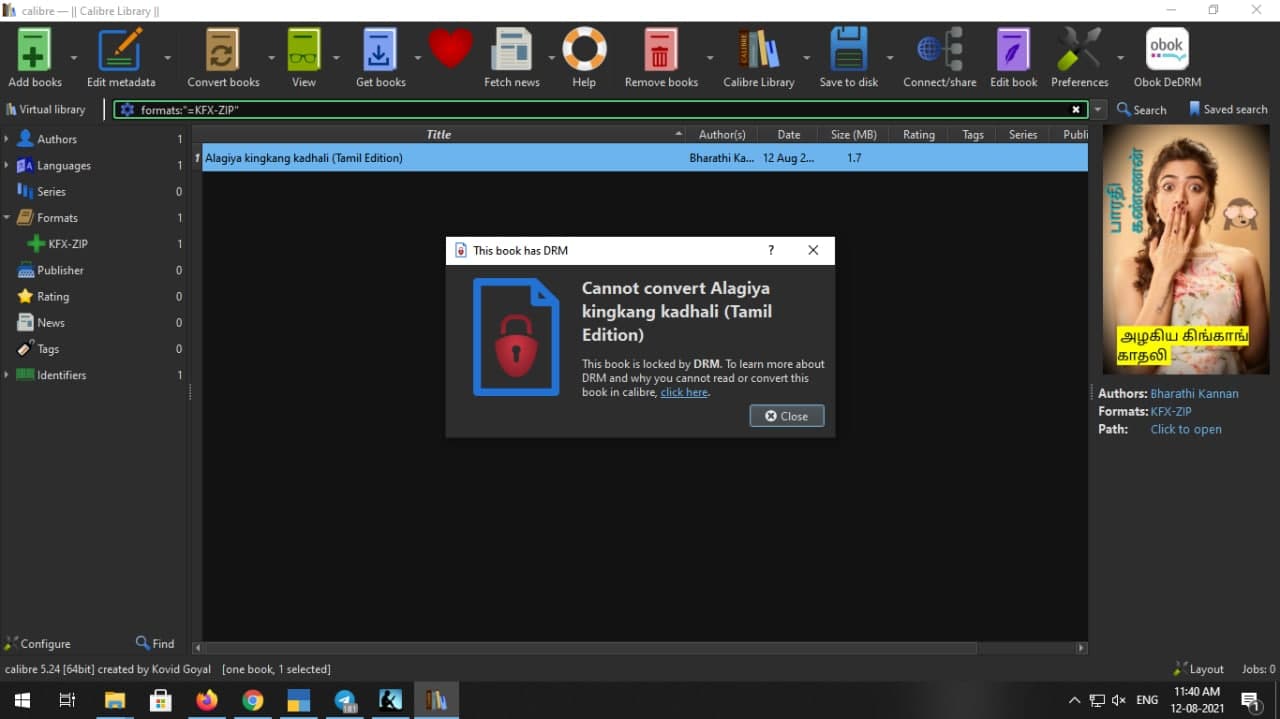Open the Save to disk dropdown arrow
This screenshot has width=1280, height=719.
890,57
